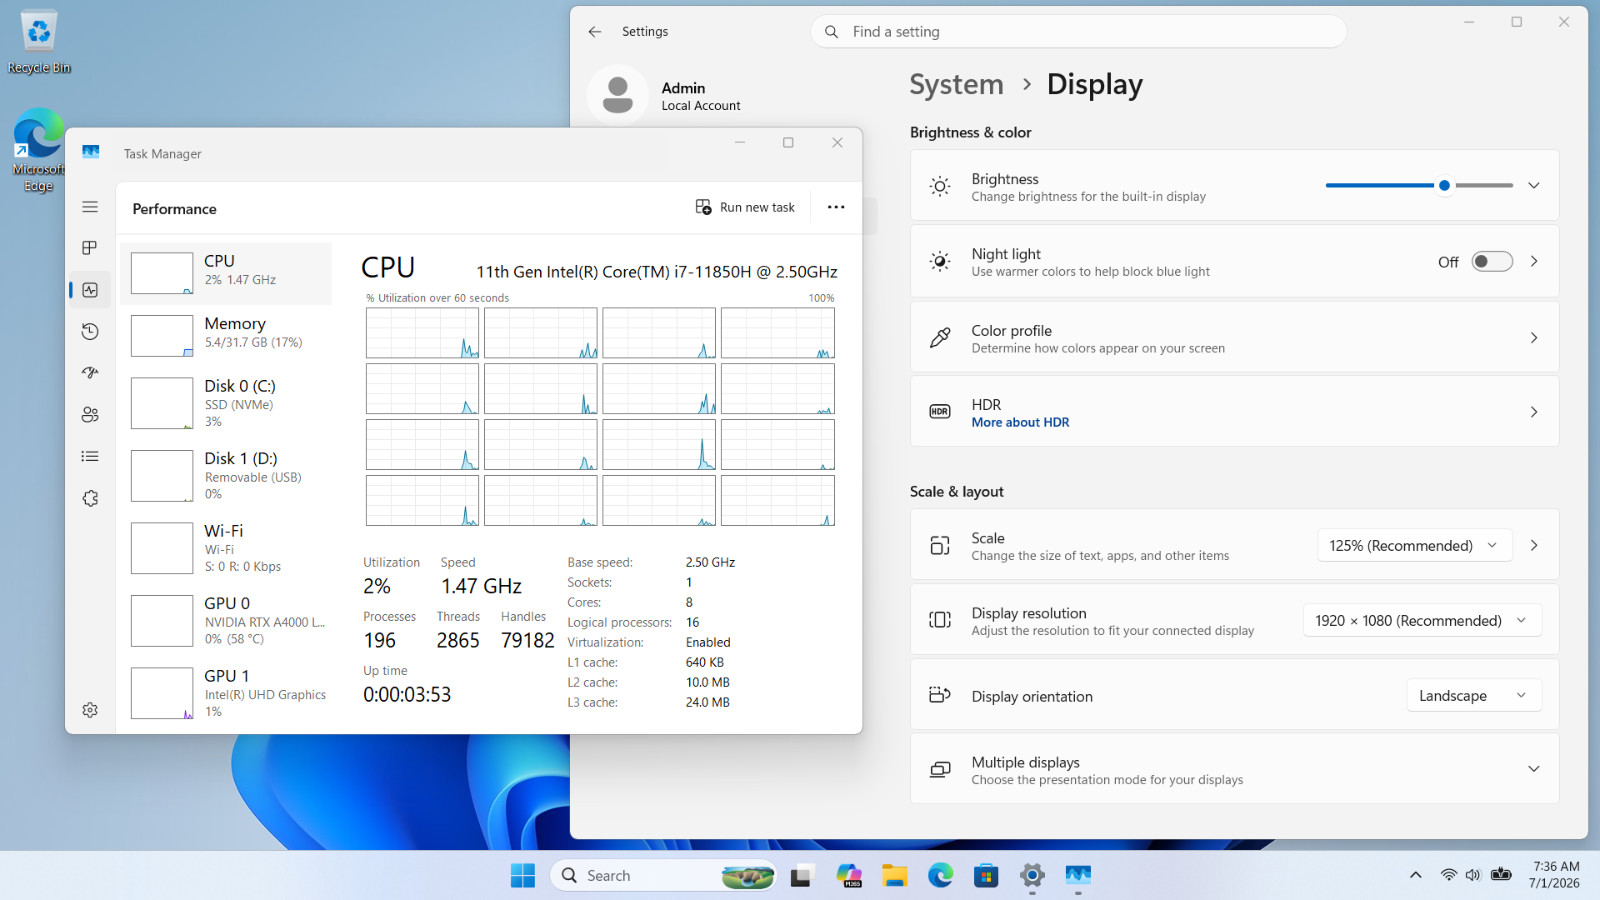This screenshot has width=1600, height=900.
Task: Click the HDR badge icon
Action: (940, 412)
